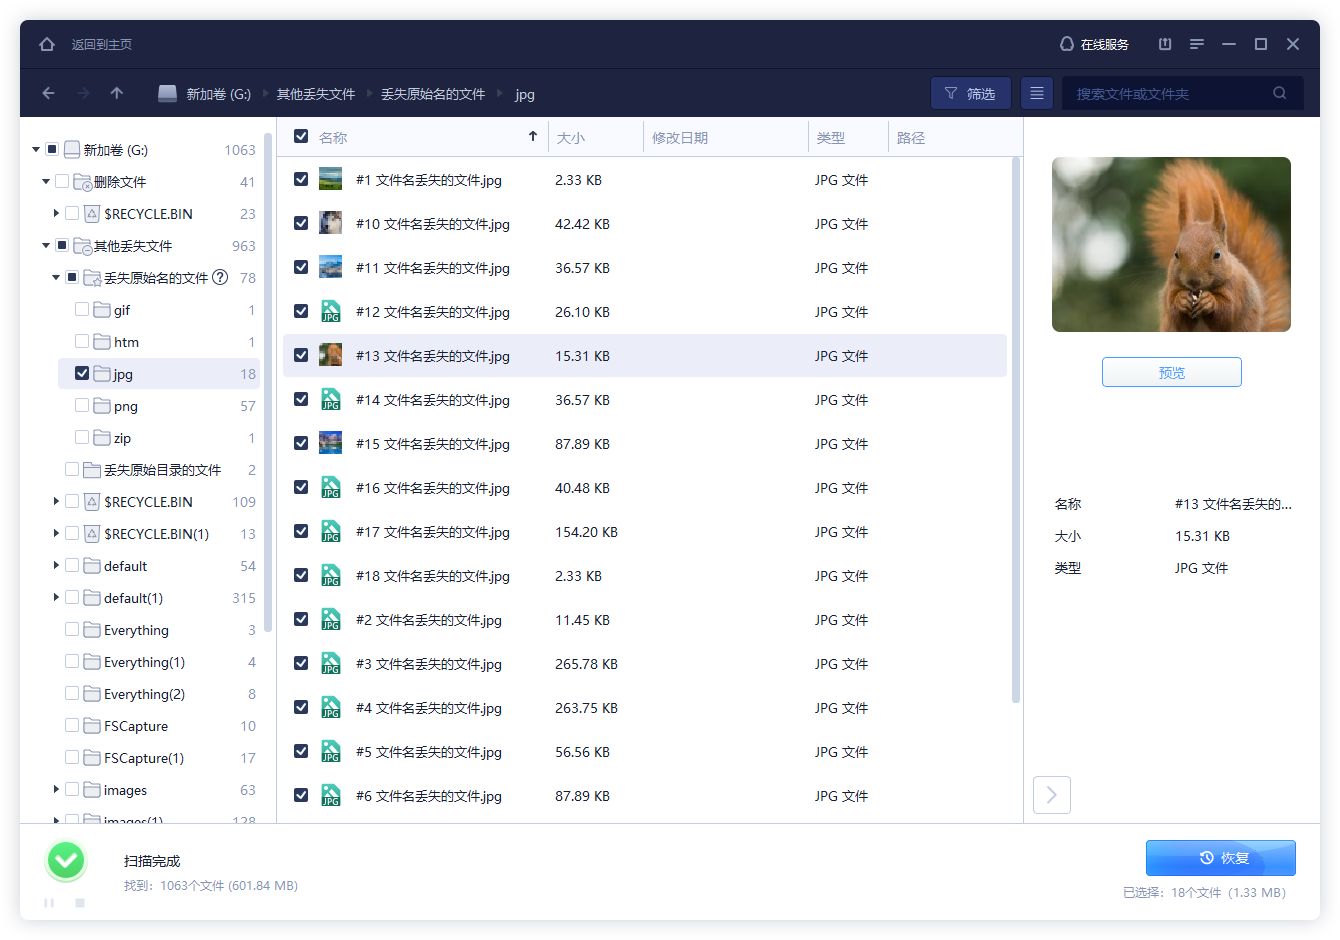The height and width of the screenshot is (940, 1340).
Task: Click the back navigation arrow
Action: [x=48, y=93]
